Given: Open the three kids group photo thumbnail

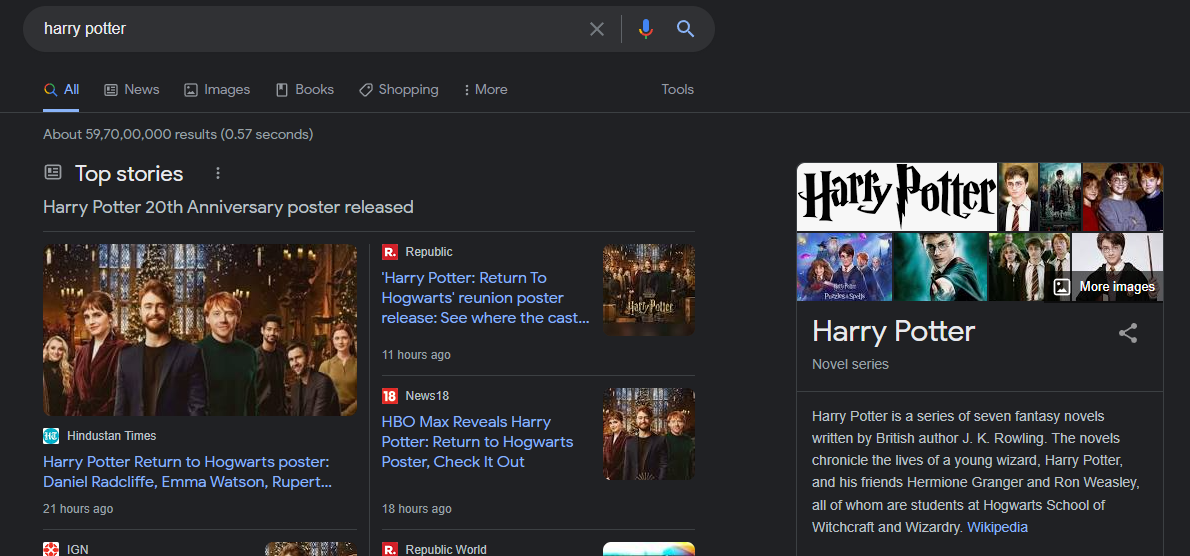Looking at the screenshot, I should (x=1122, y=197).
